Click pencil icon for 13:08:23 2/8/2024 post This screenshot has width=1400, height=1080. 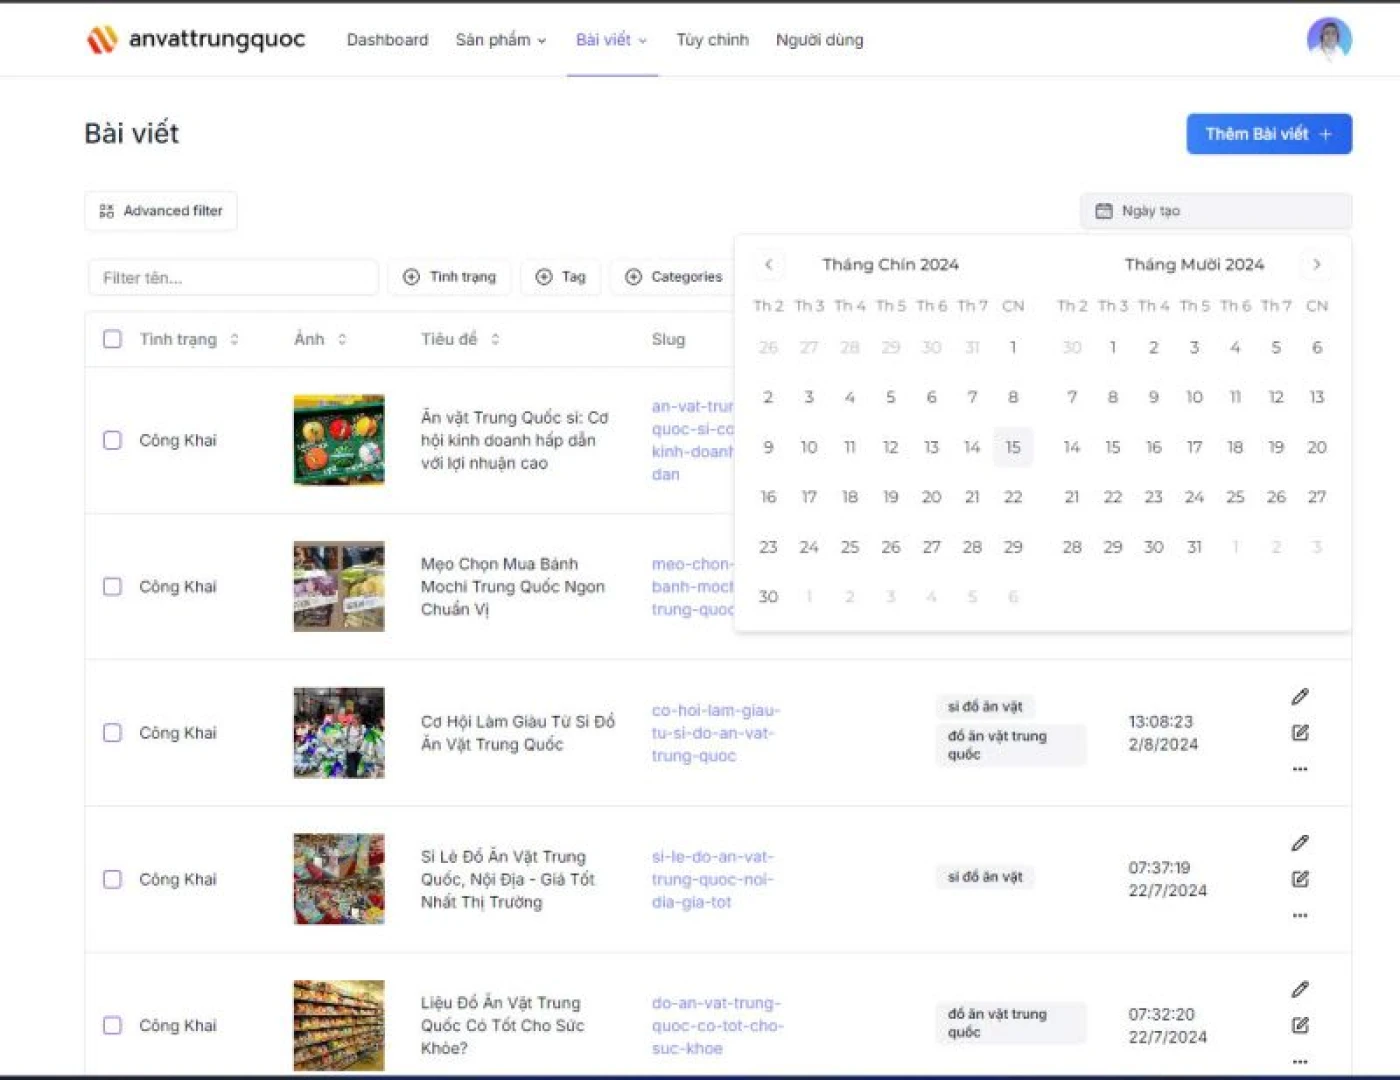click(x=1300, y=697)
